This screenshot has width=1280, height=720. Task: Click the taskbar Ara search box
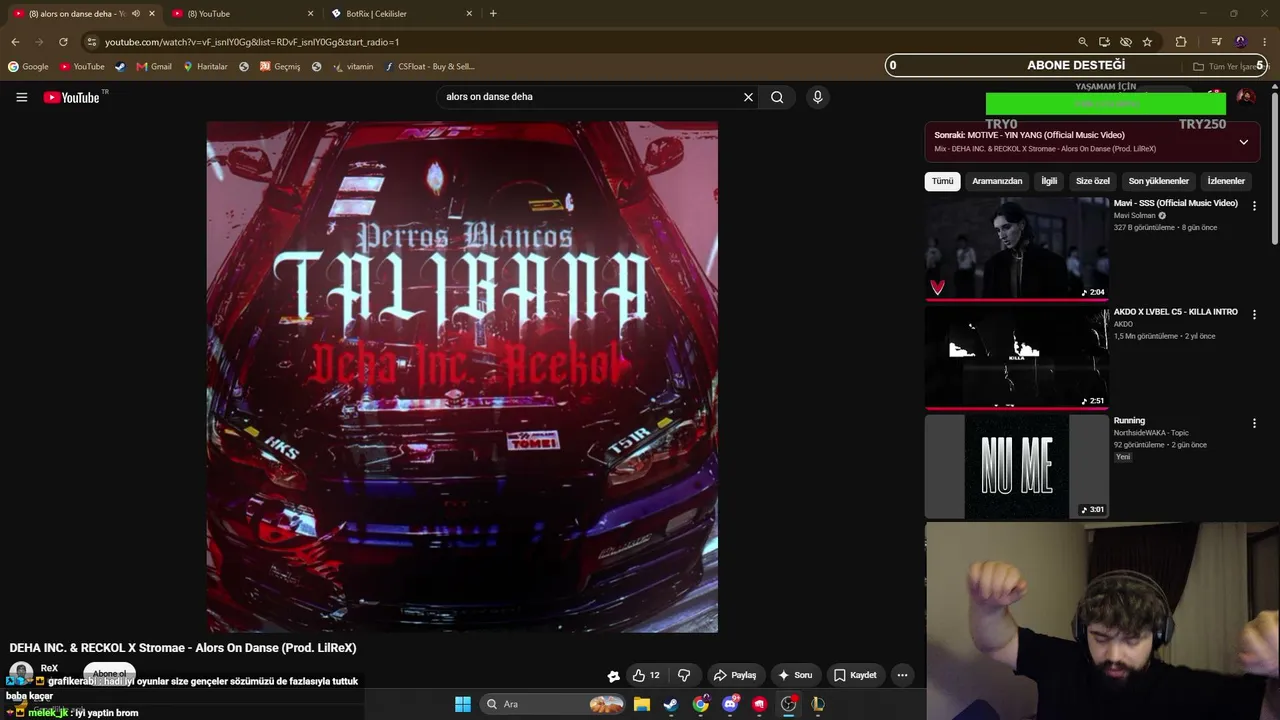click(x=552, y=704)
